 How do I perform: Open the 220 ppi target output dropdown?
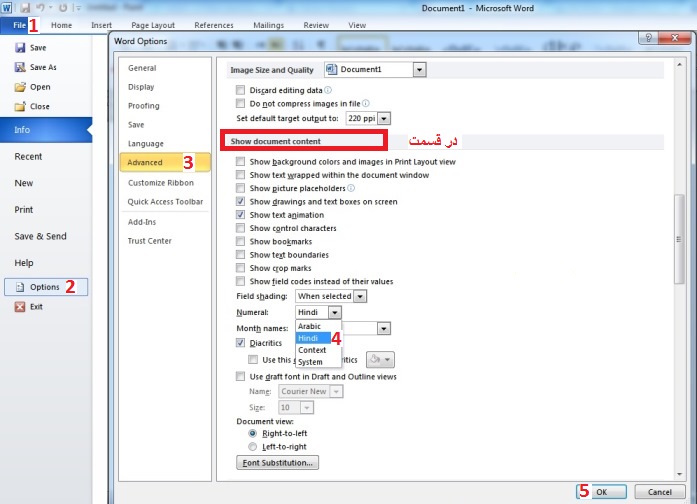(384, 119)
